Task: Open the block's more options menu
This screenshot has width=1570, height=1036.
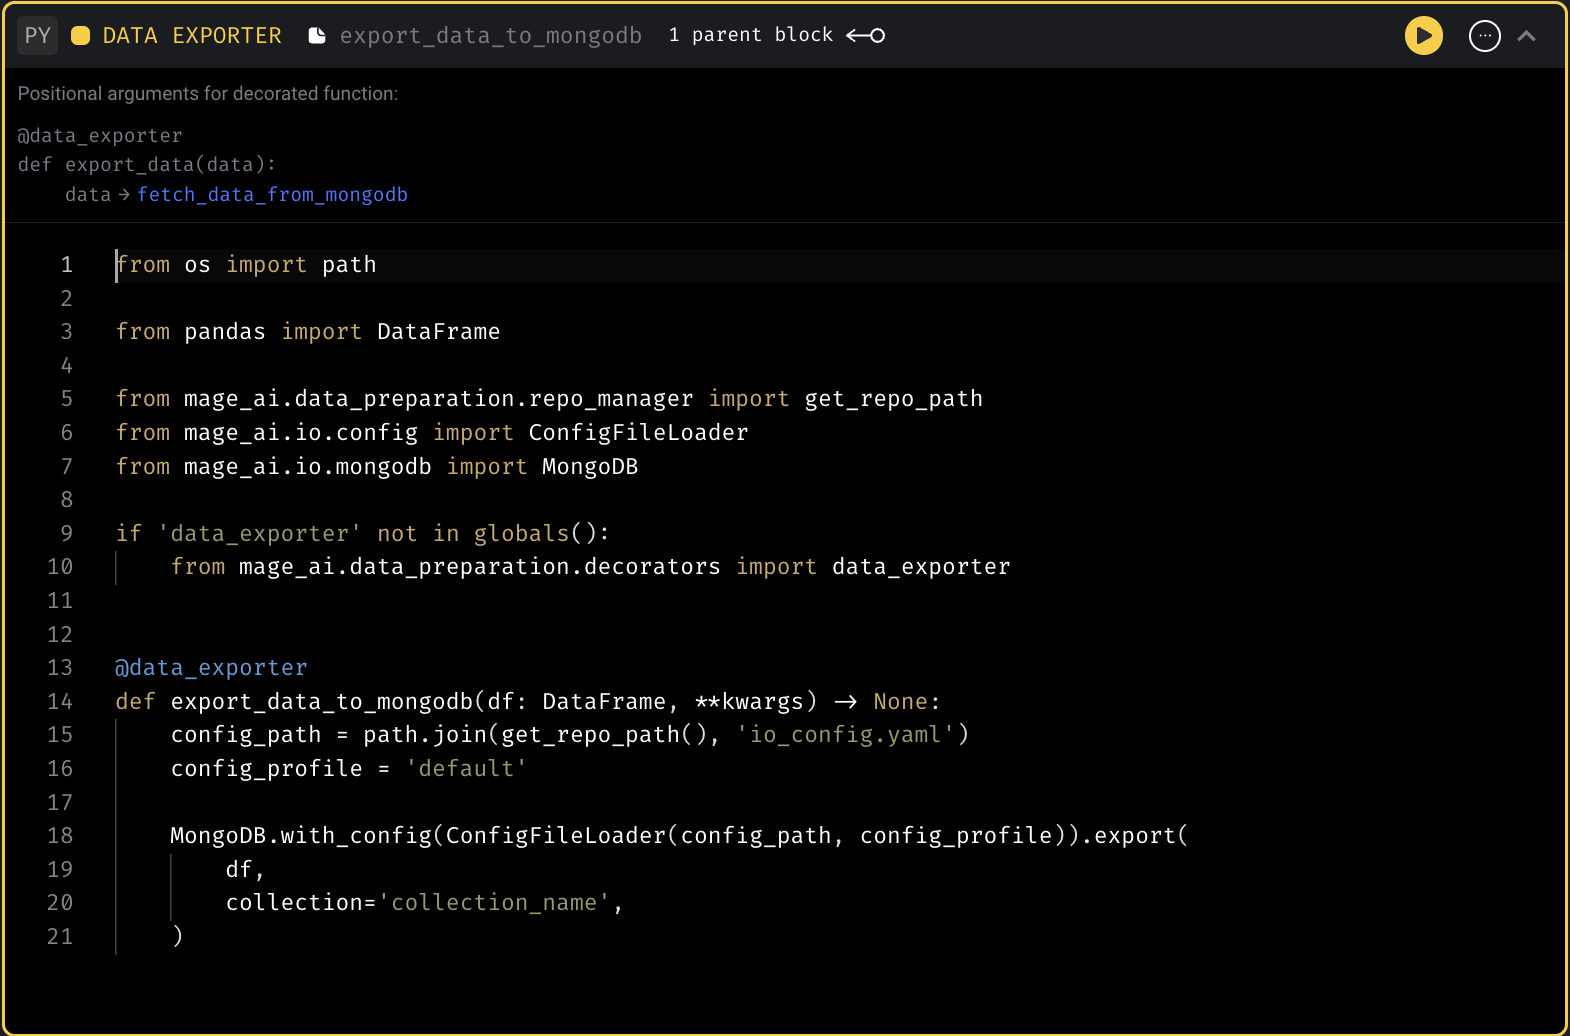Action: (x=1485, y=36)
